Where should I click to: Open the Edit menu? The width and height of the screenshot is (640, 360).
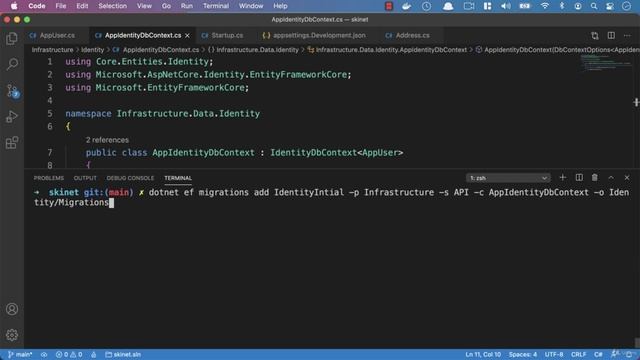(x=82, y=6)
